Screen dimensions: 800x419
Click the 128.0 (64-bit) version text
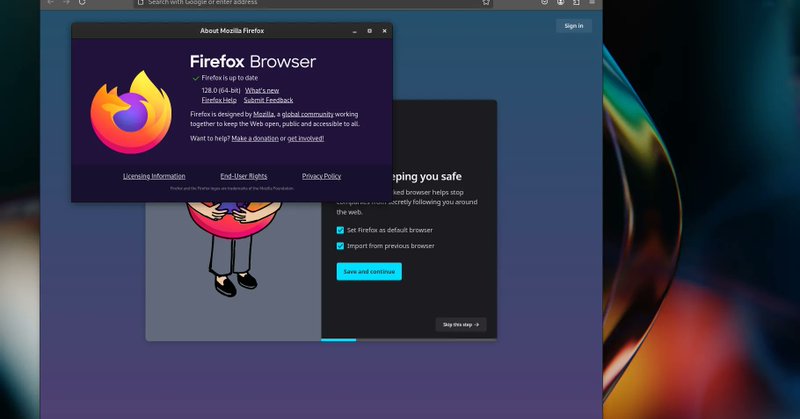(x=221, y=90)
